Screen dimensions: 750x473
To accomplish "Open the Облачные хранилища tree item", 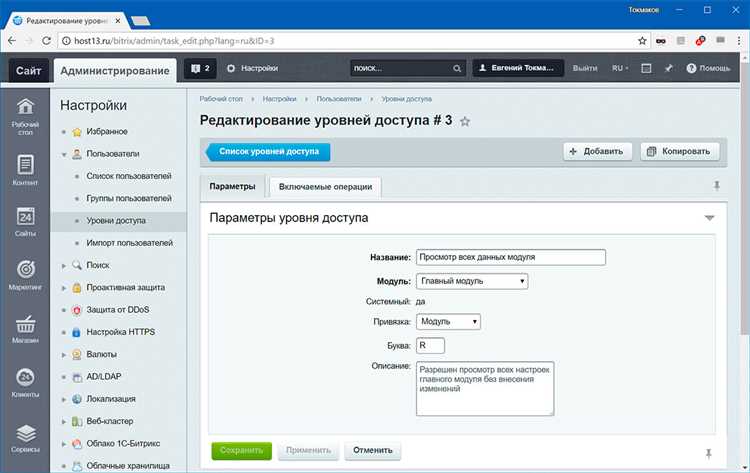I will 128,466.
